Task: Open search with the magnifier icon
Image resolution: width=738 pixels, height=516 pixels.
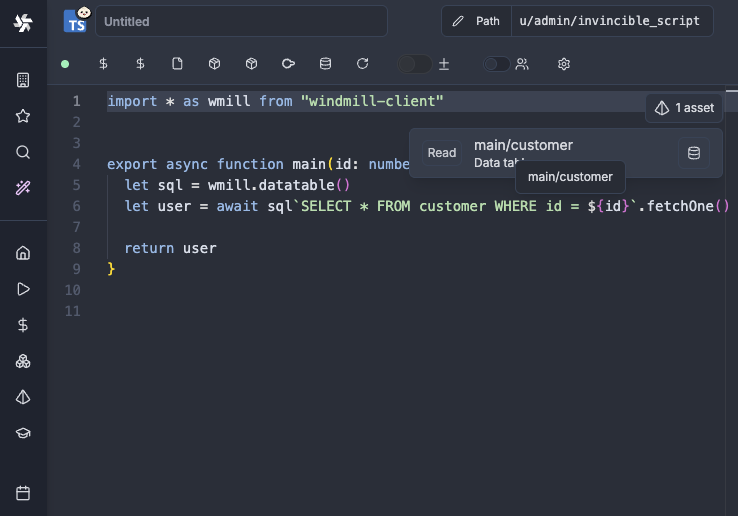Action: 23,152
